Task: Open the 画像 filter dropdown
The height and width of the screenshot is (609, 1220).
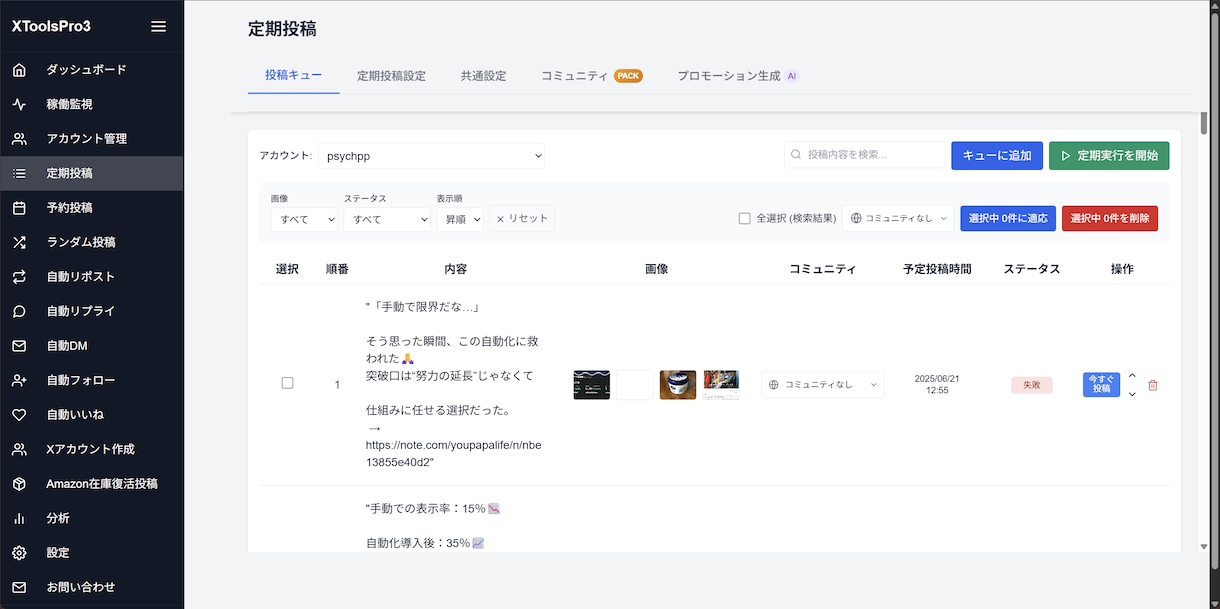Action: pos(304,219)
